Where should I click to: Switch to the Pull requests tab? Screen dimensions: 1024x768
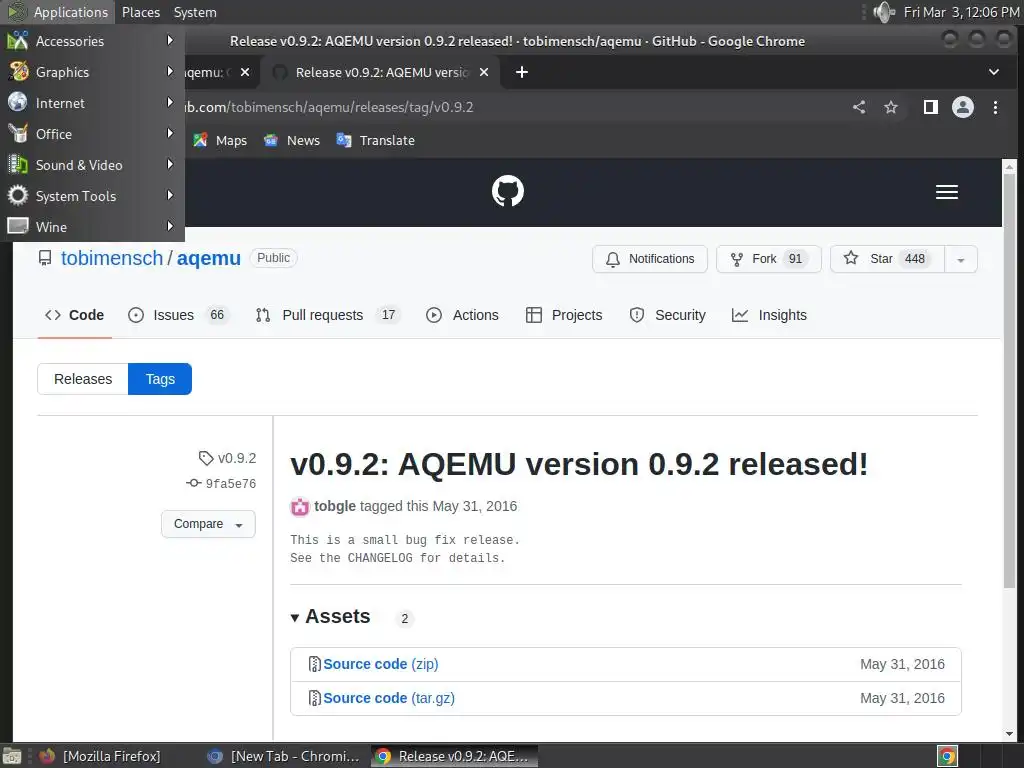(327, 315)
